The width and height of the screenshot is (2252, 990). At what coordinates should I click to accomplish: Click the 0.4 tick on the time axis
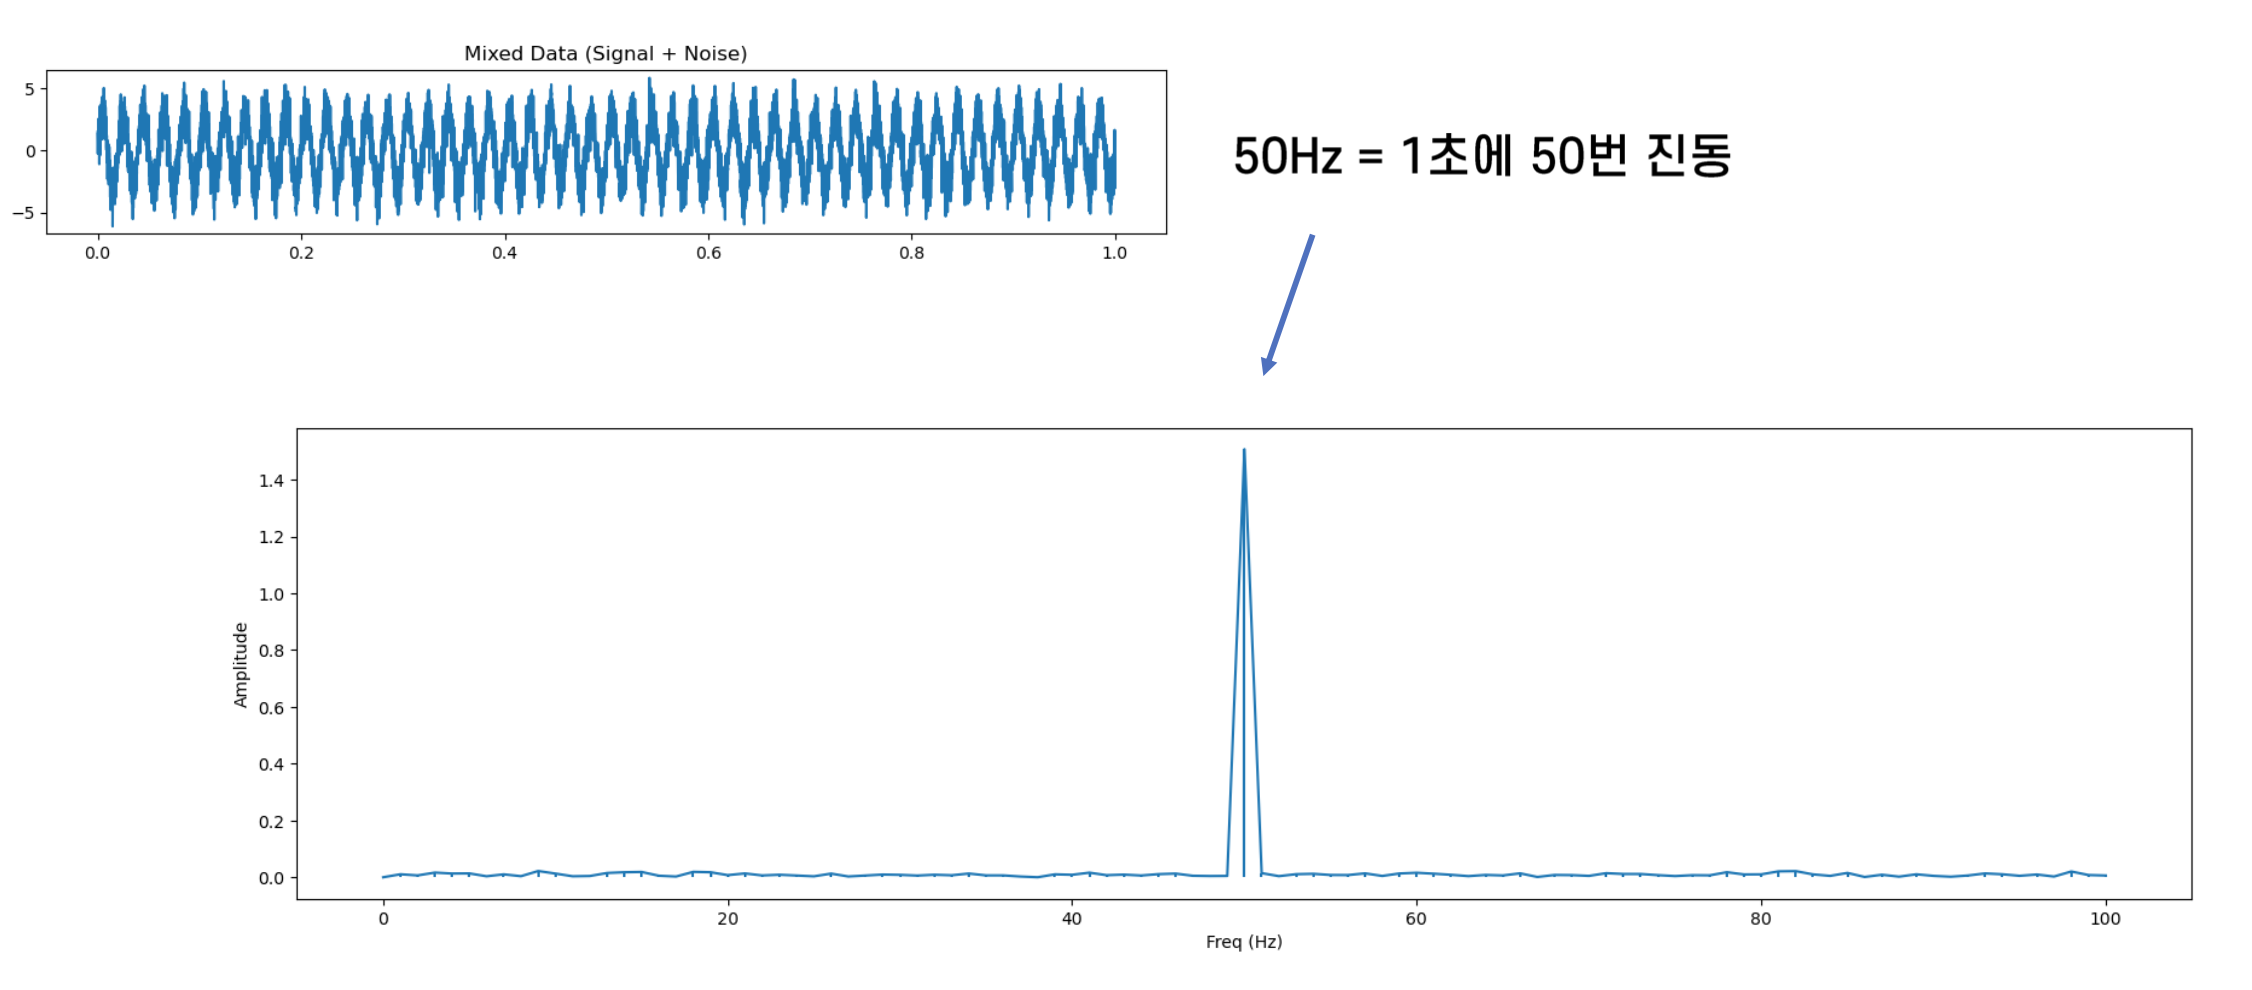504,253
